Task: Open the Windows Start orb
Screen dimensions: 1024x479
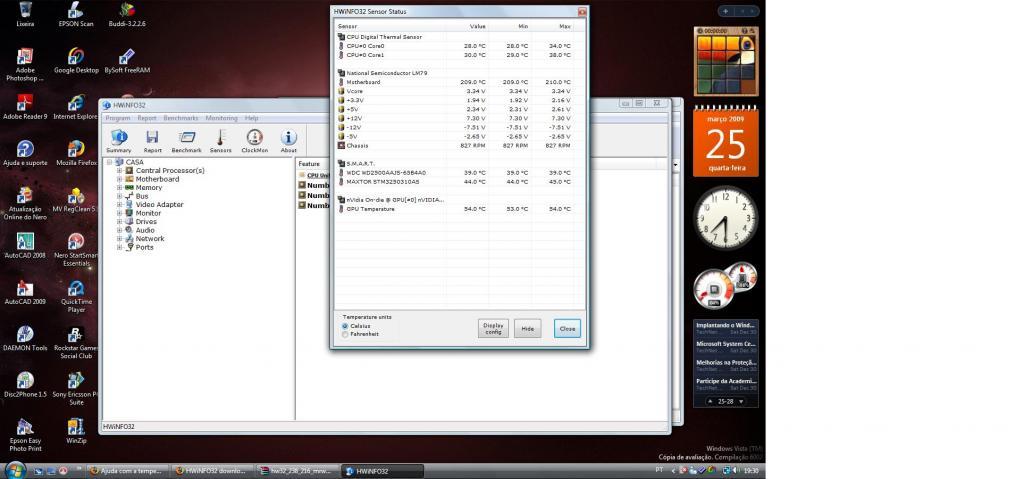Action: pos(15,470)
